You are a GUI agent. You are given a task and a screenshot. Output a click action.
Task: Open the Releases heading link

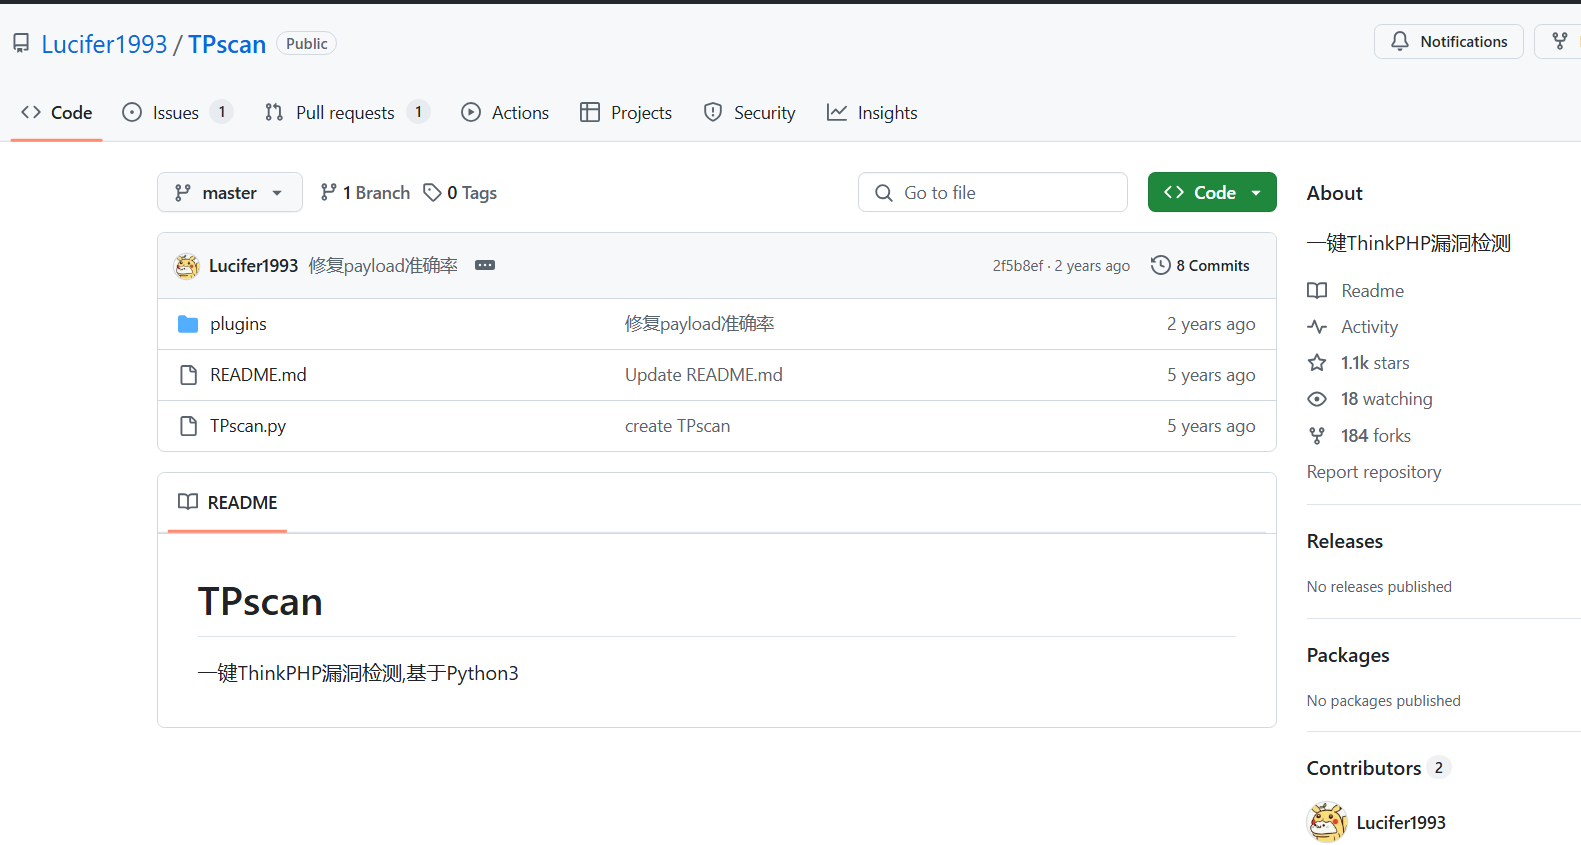click(1345, 541)
